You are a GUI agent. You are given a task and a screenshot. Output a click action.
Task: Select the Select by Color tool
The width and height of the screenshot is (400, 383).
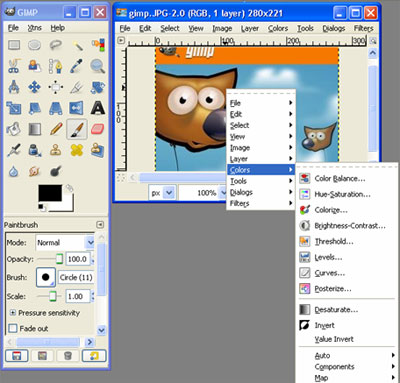pos(98,45)
